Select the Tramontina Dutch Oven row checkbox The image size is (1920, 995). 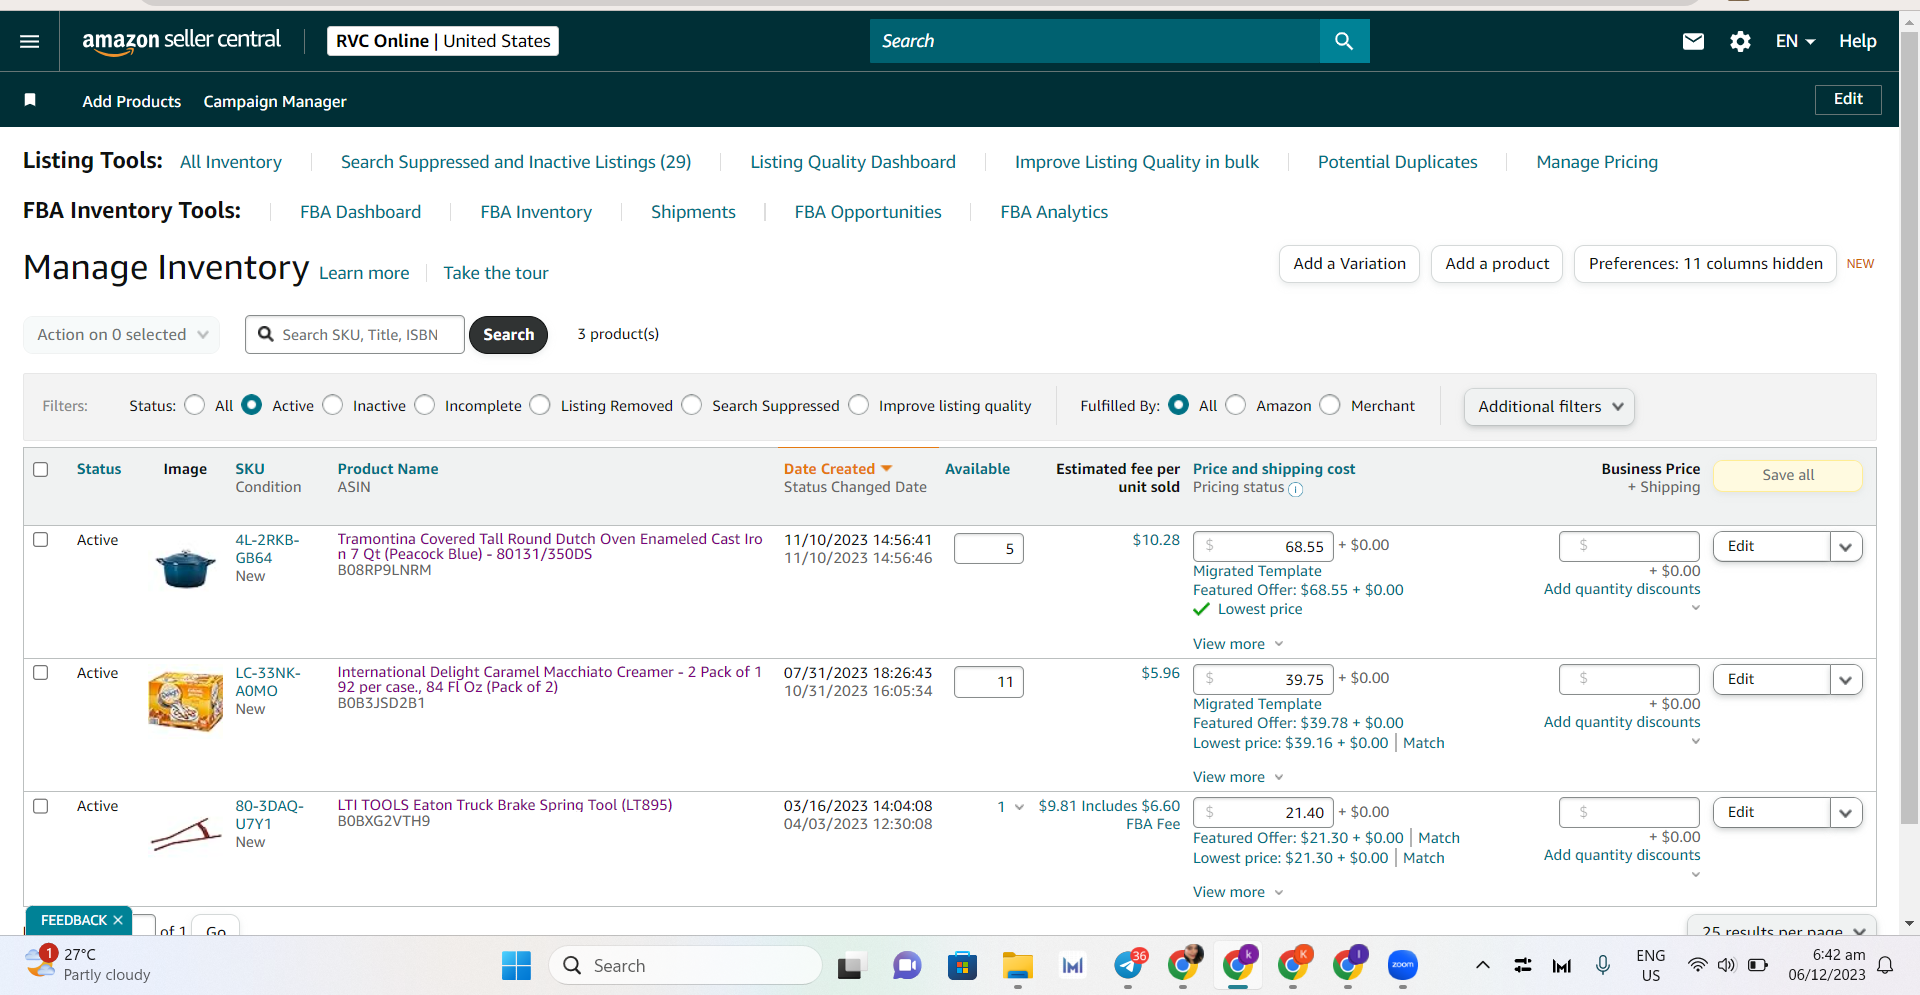click(x=41, y=540)
